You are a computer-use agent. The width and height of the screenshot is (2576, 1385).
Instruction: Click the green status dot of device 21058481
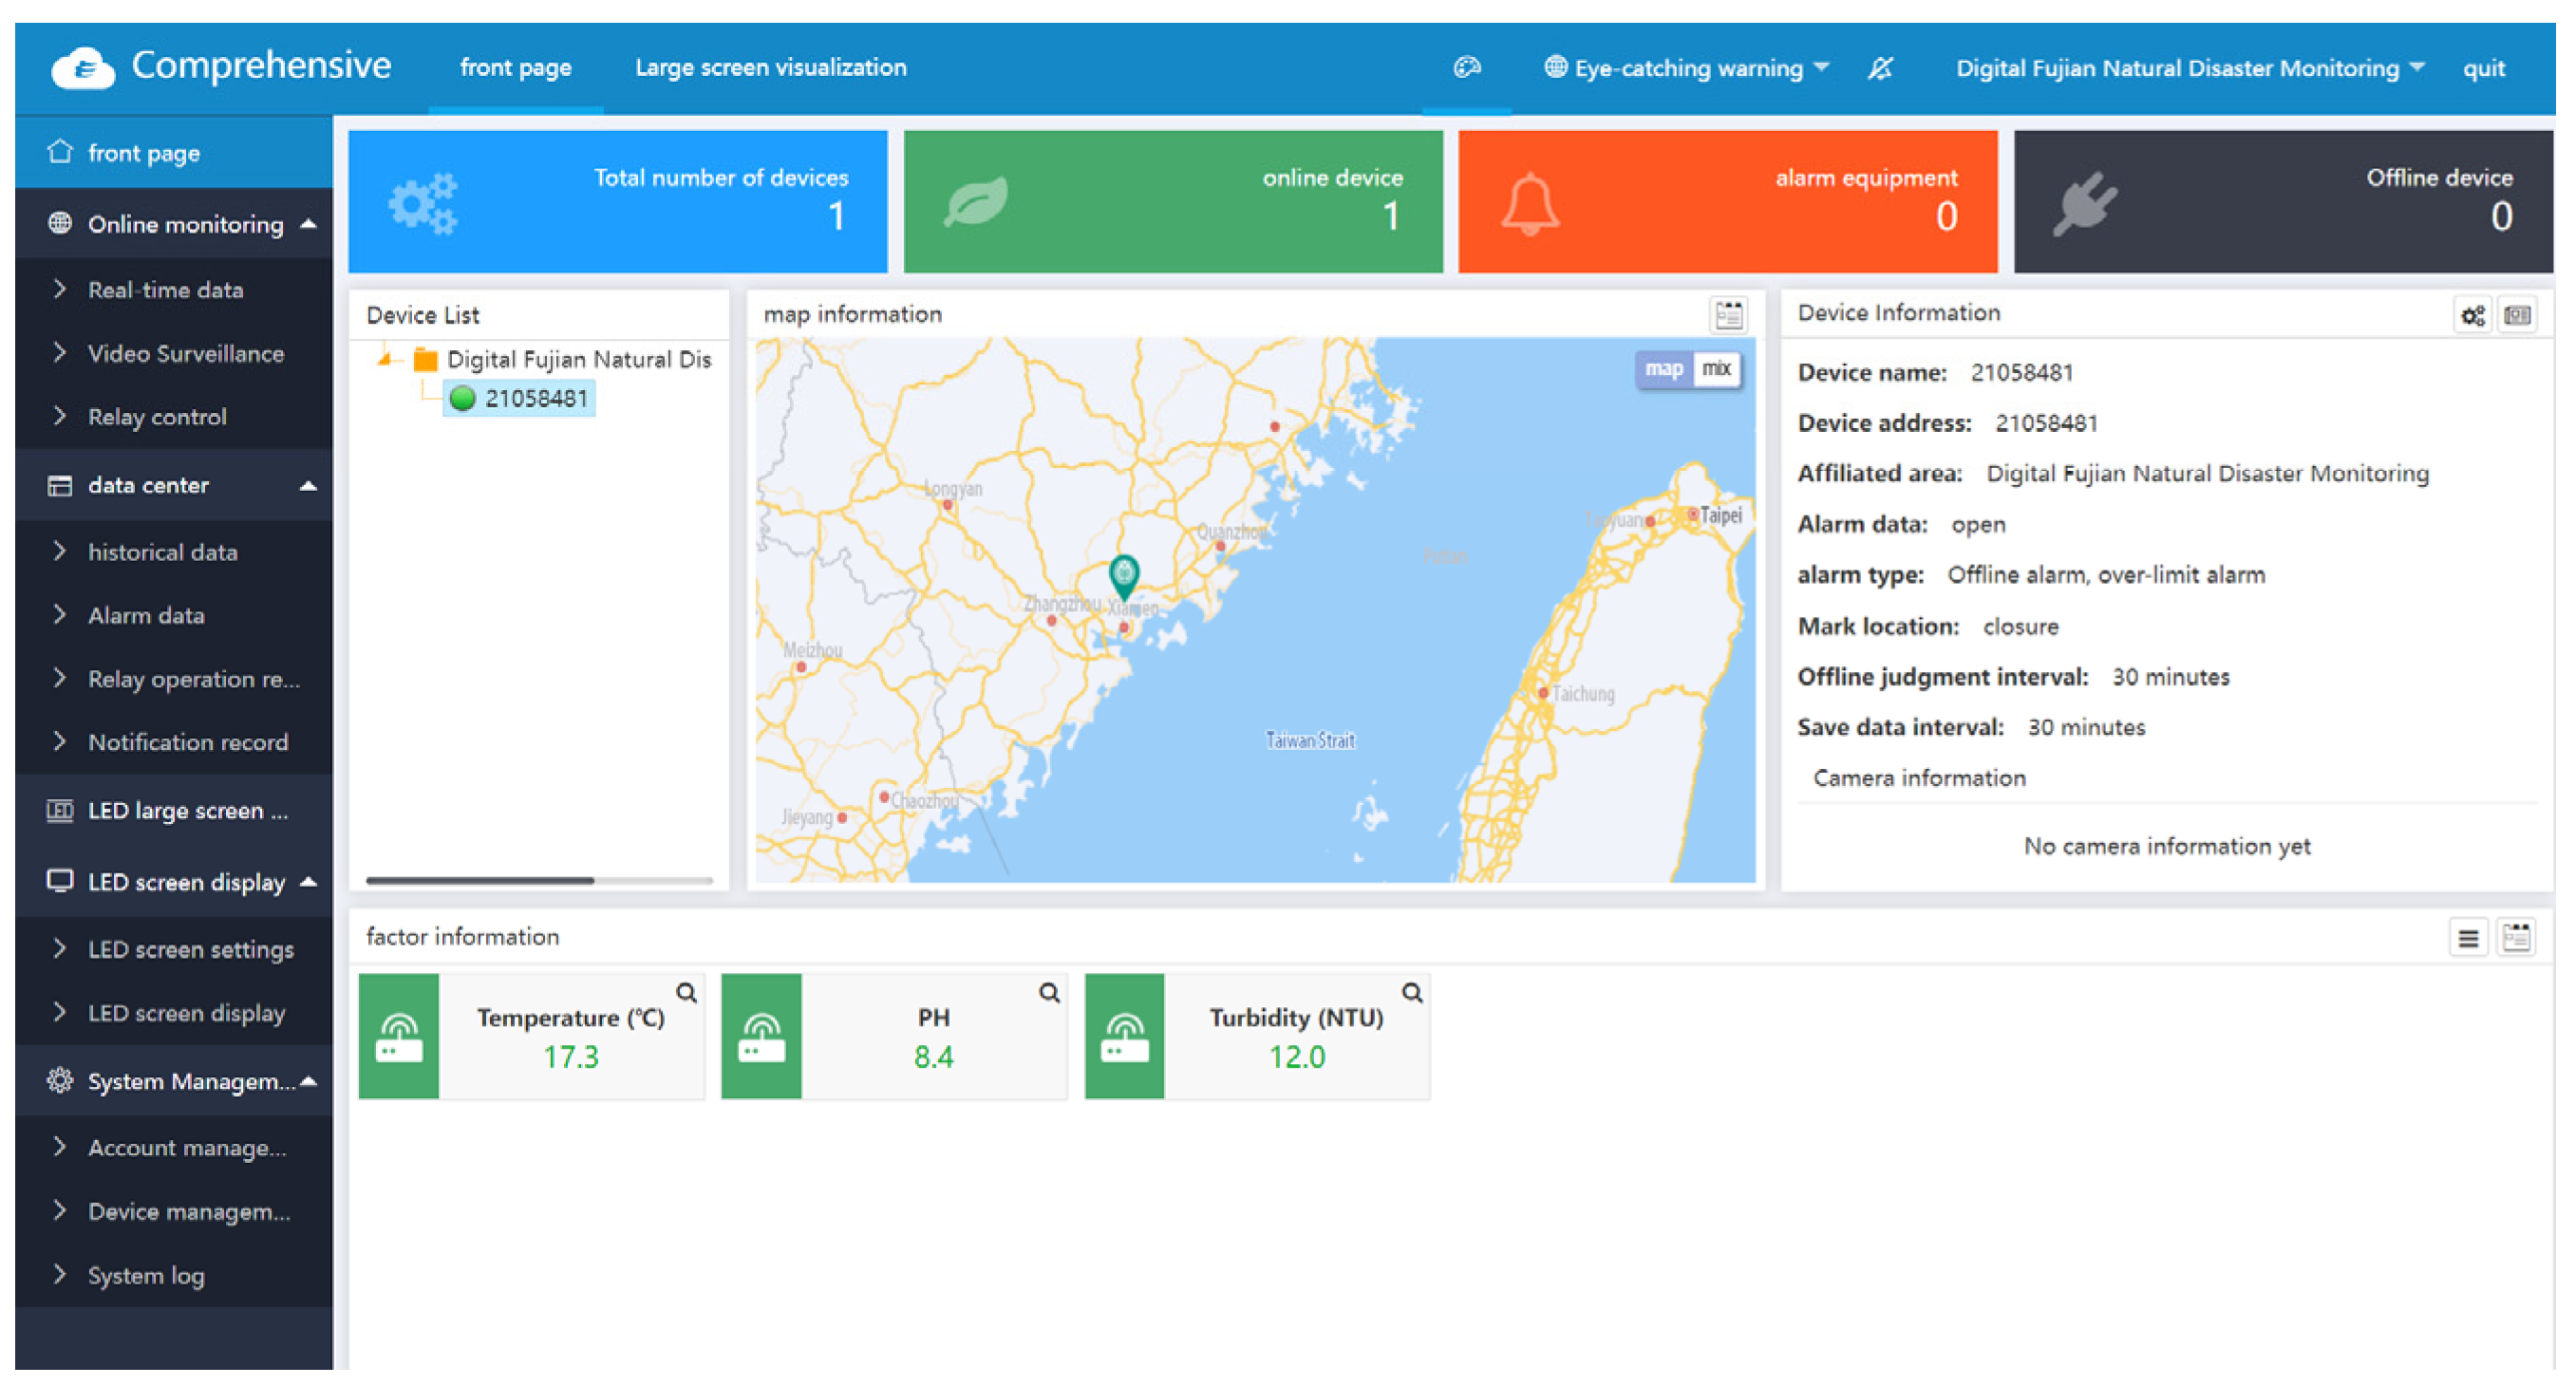coord(462,398)
